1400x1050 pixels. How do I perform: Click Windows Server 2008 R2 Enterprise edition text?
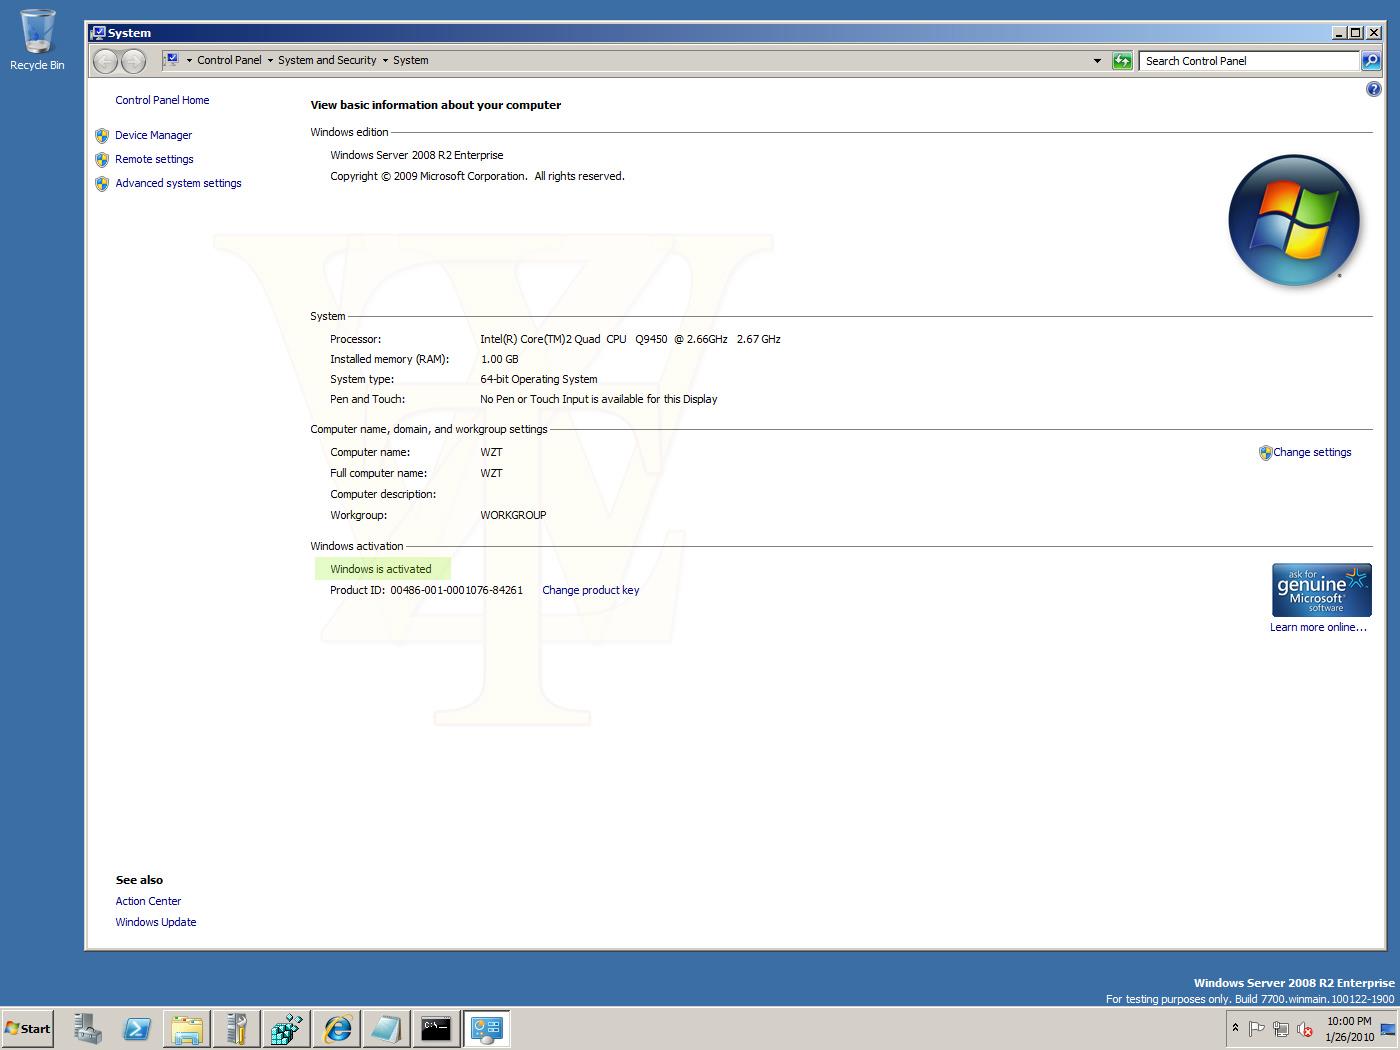coord(417,155)
